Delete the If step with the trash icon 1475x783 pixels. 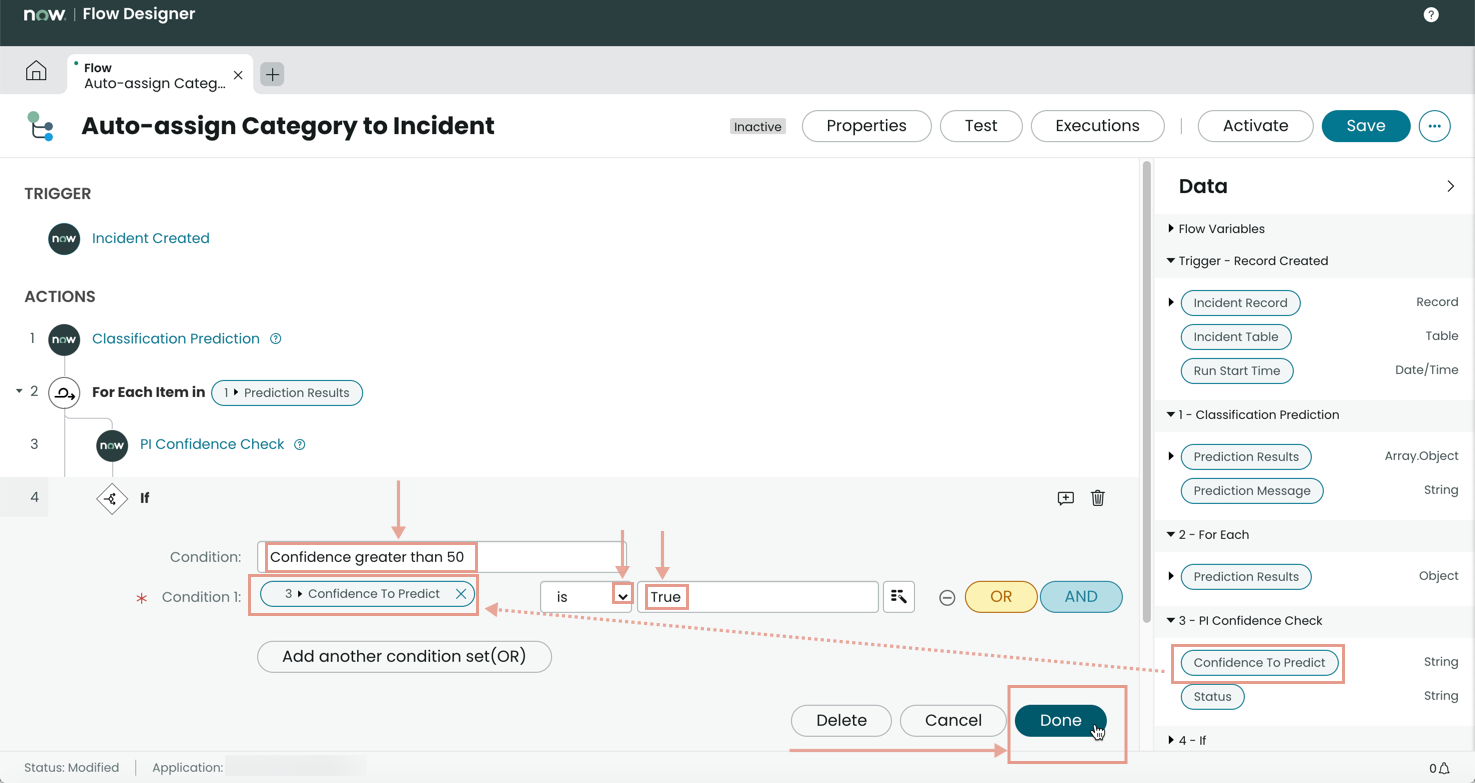1098,498
